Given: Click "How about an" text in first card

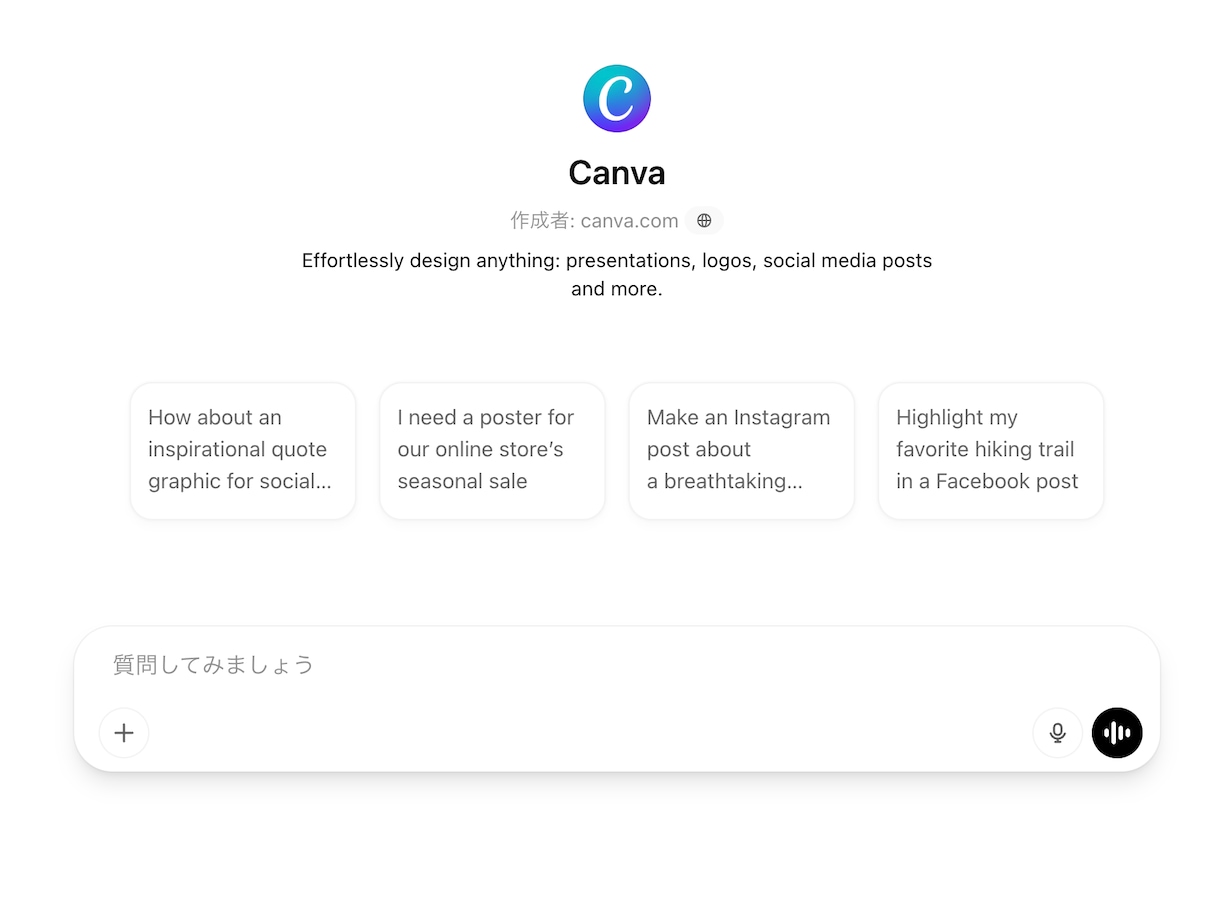Looking at the screenshot, I should pyautogui.click(x=215, y=418).
